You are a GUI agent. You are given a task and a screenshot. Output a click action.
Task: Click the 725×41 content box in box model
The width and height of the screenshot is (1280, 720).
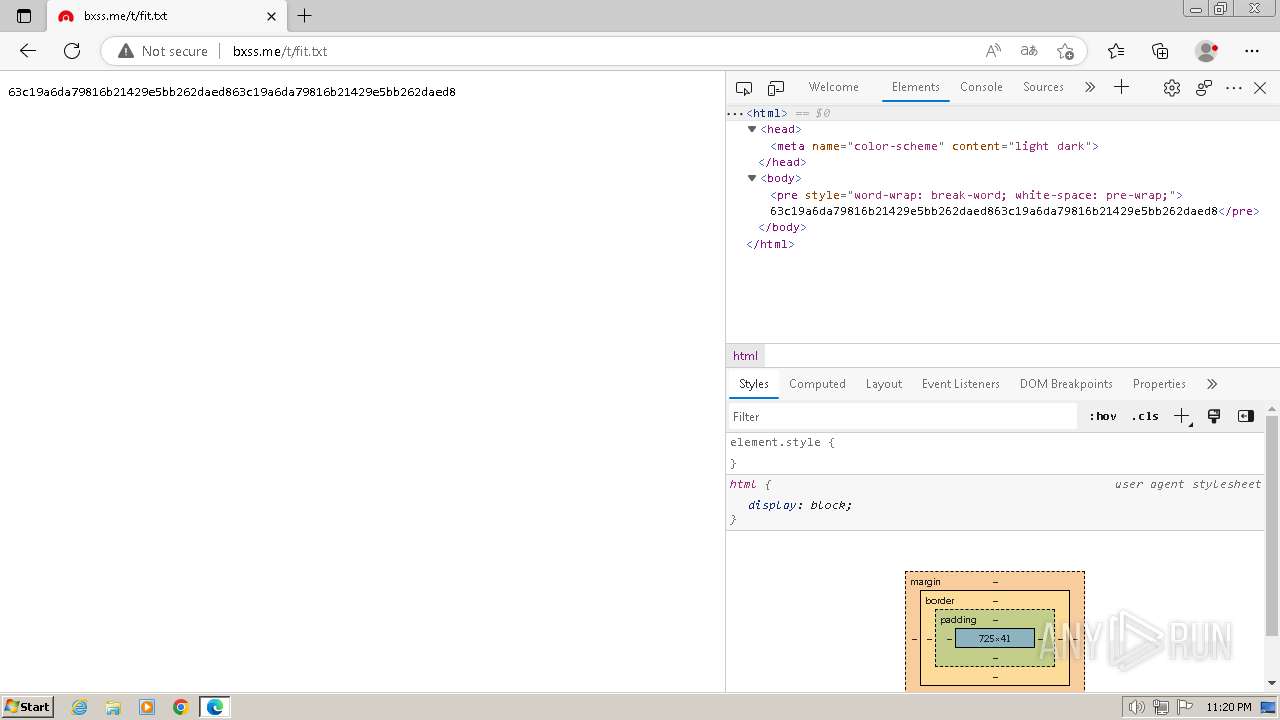[995, 638]
